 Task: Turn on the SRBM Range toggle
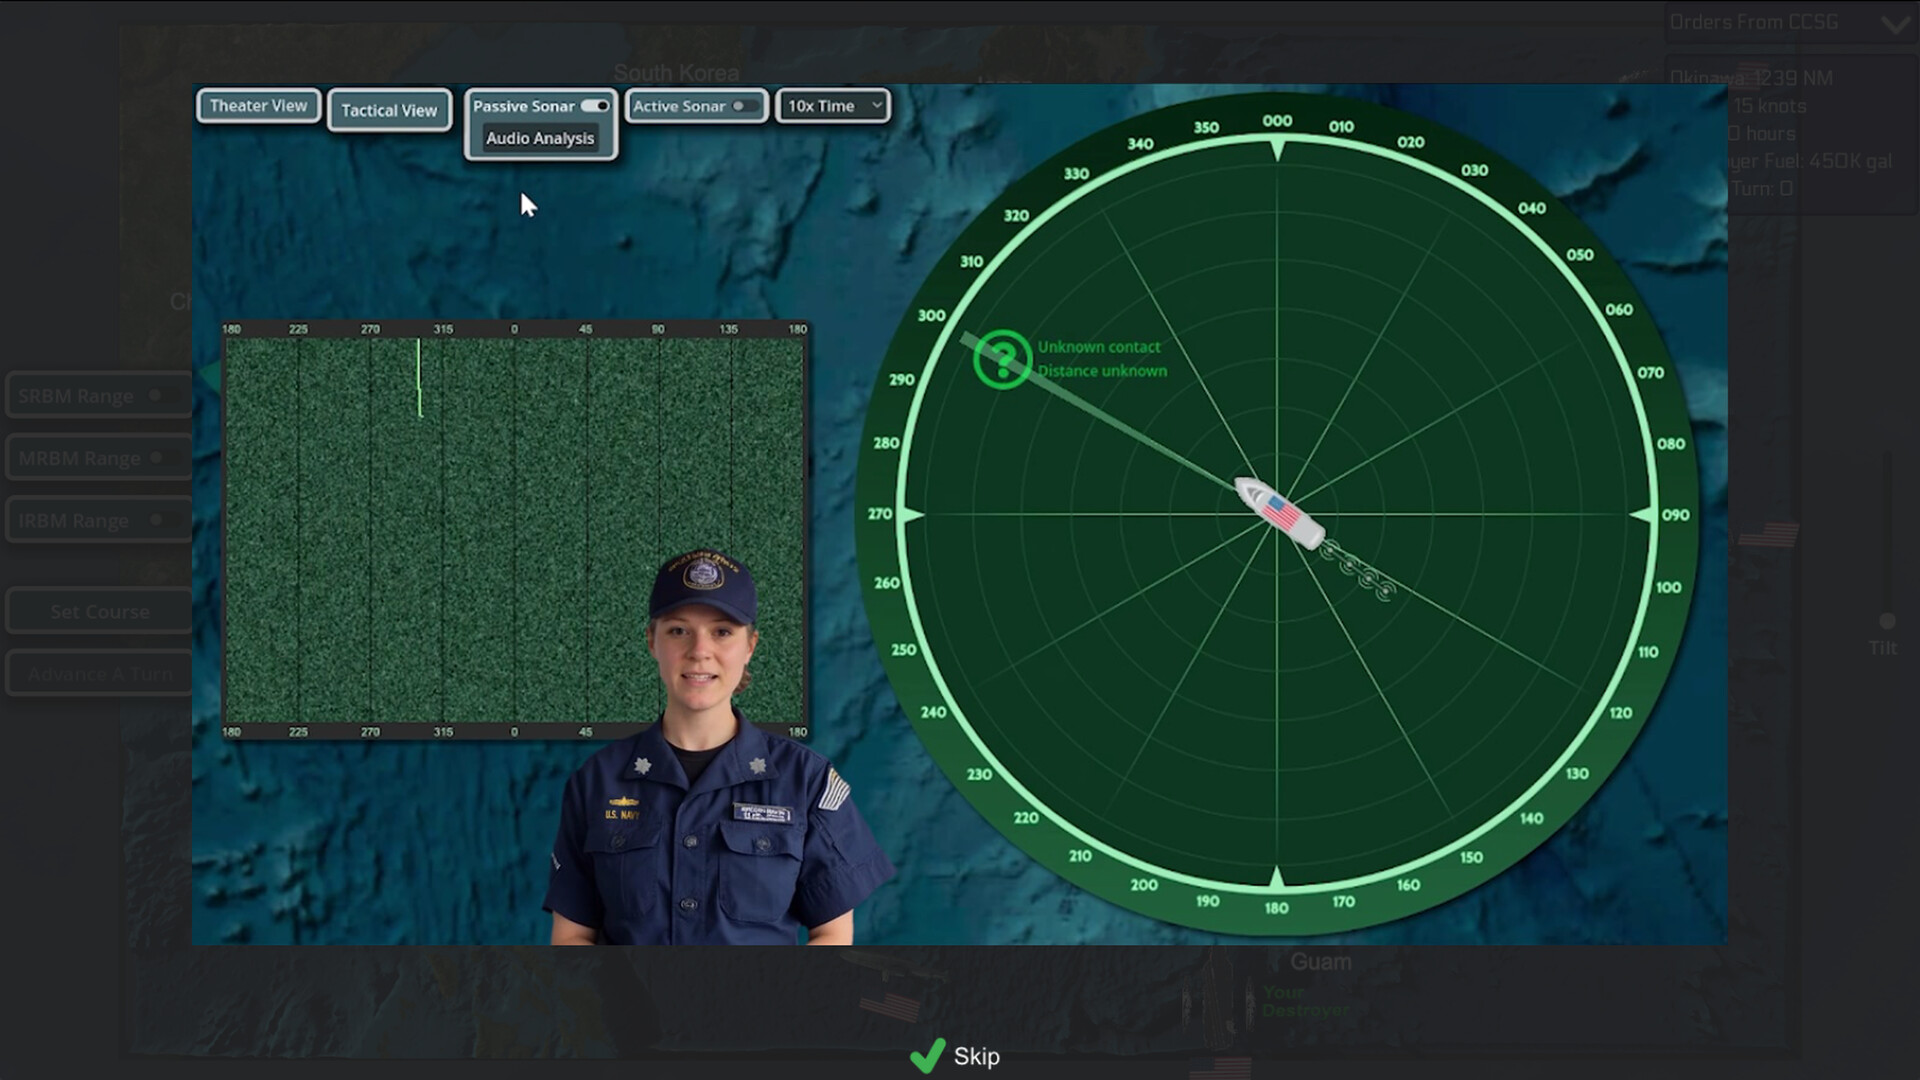(155, 395)
